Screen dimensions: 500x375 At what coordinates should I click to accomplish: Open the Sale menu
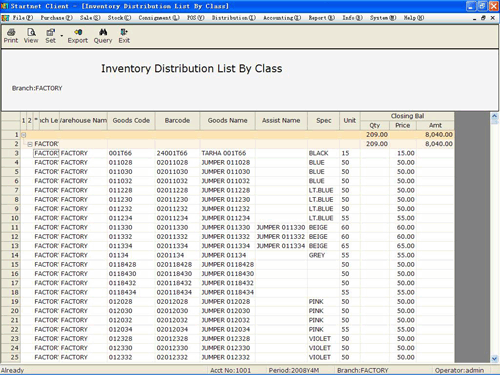(90, 18)
